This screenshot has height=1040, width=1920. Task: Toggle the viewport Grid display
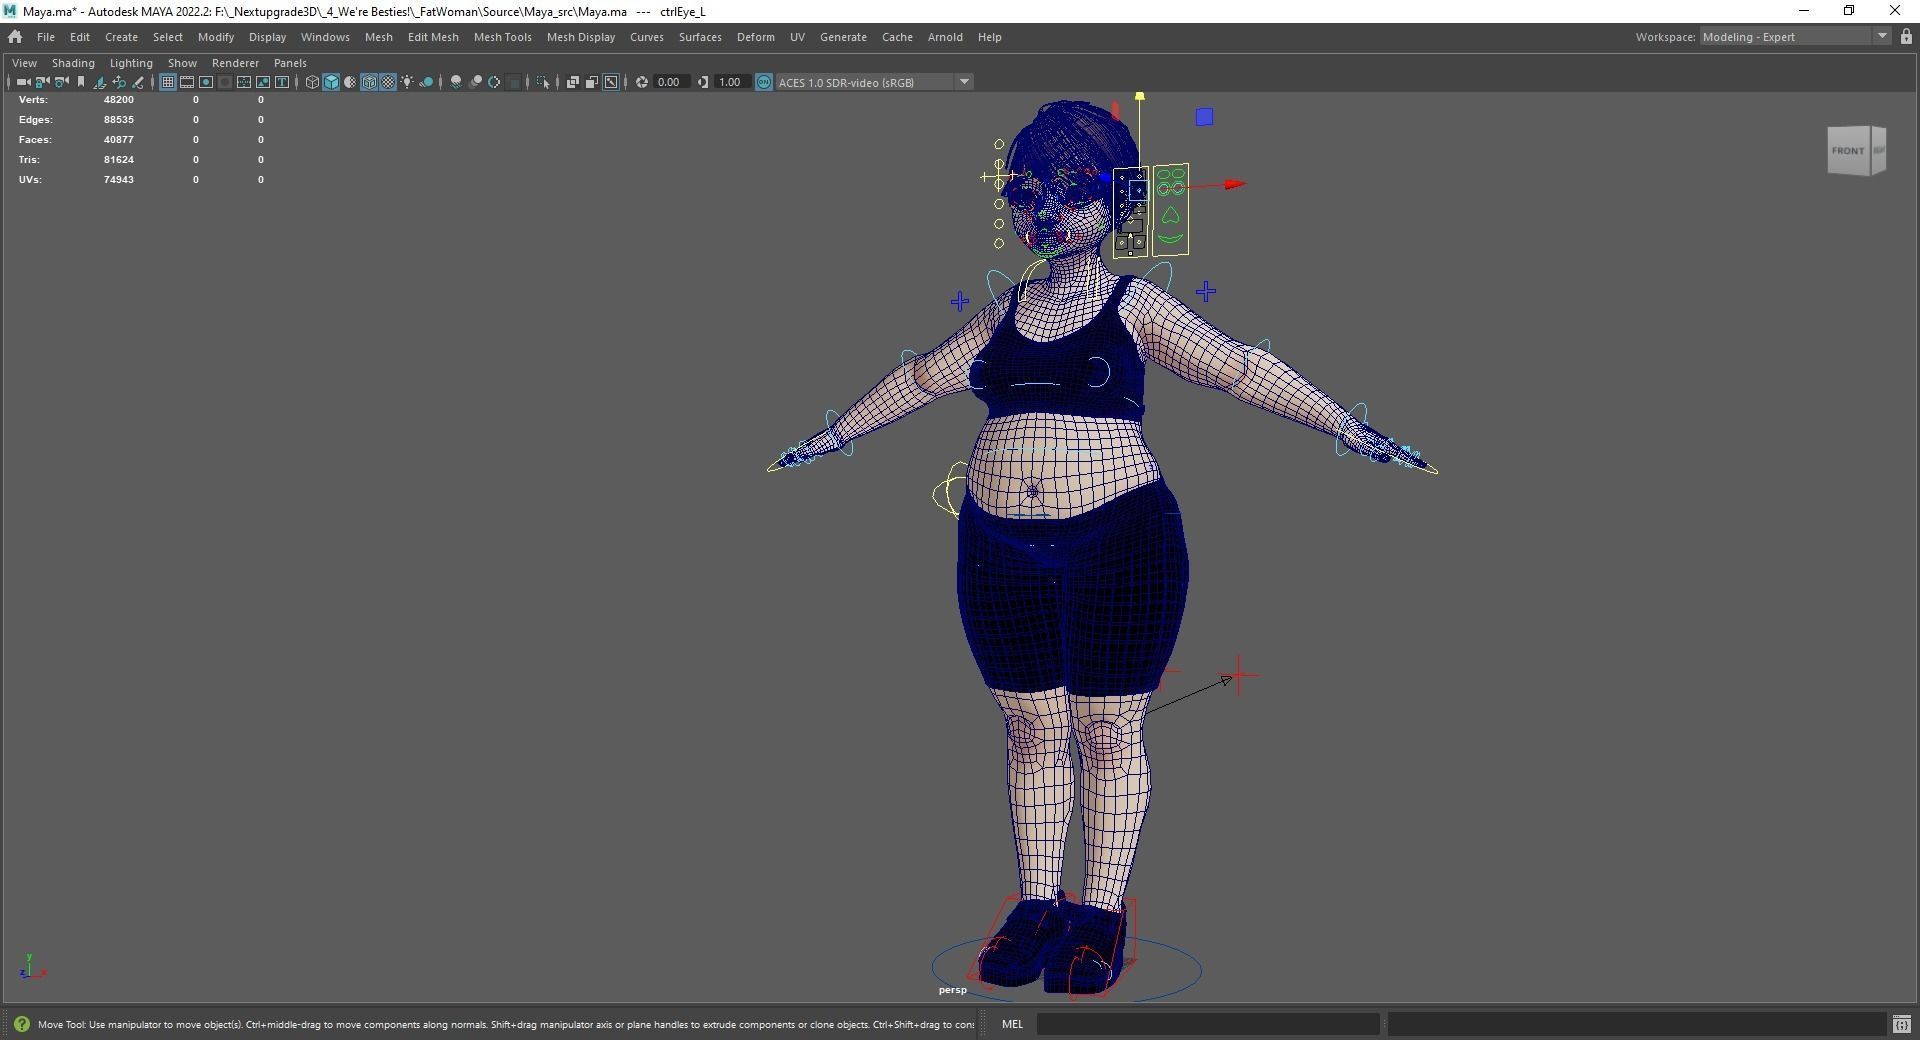tap(168, 82)
